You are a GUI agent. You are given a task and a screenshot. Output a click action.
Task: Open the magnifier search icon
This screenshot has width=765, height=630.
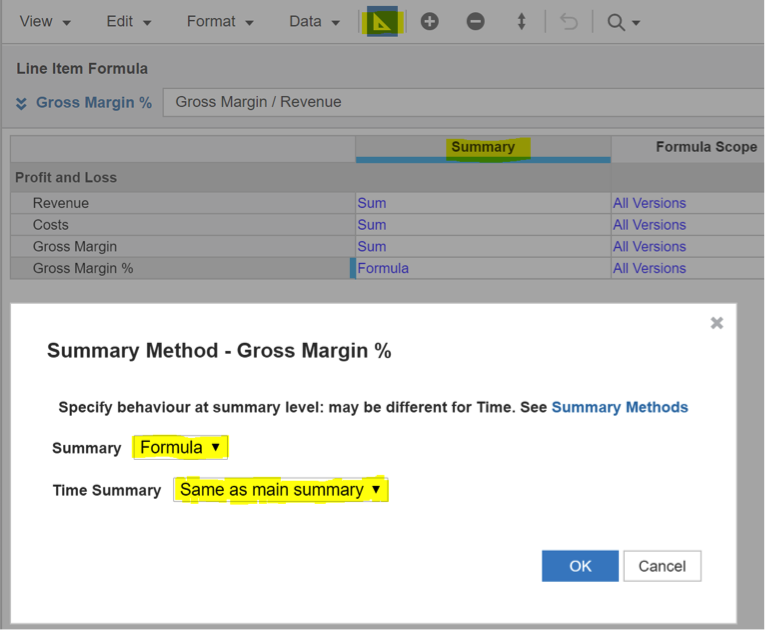click(x=616, y=22)
